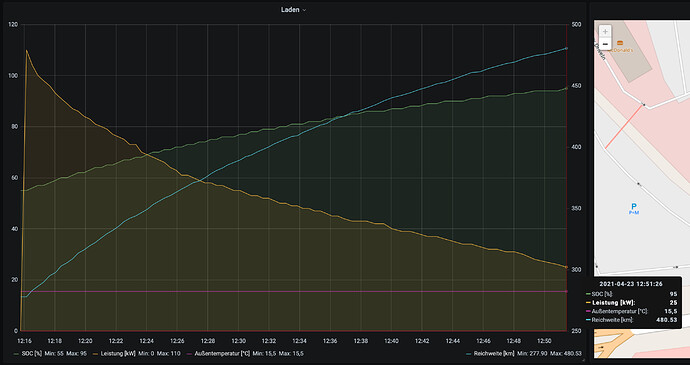
Task: Click the yellow Leistung legend color swatch
Action: click(94, 354)
